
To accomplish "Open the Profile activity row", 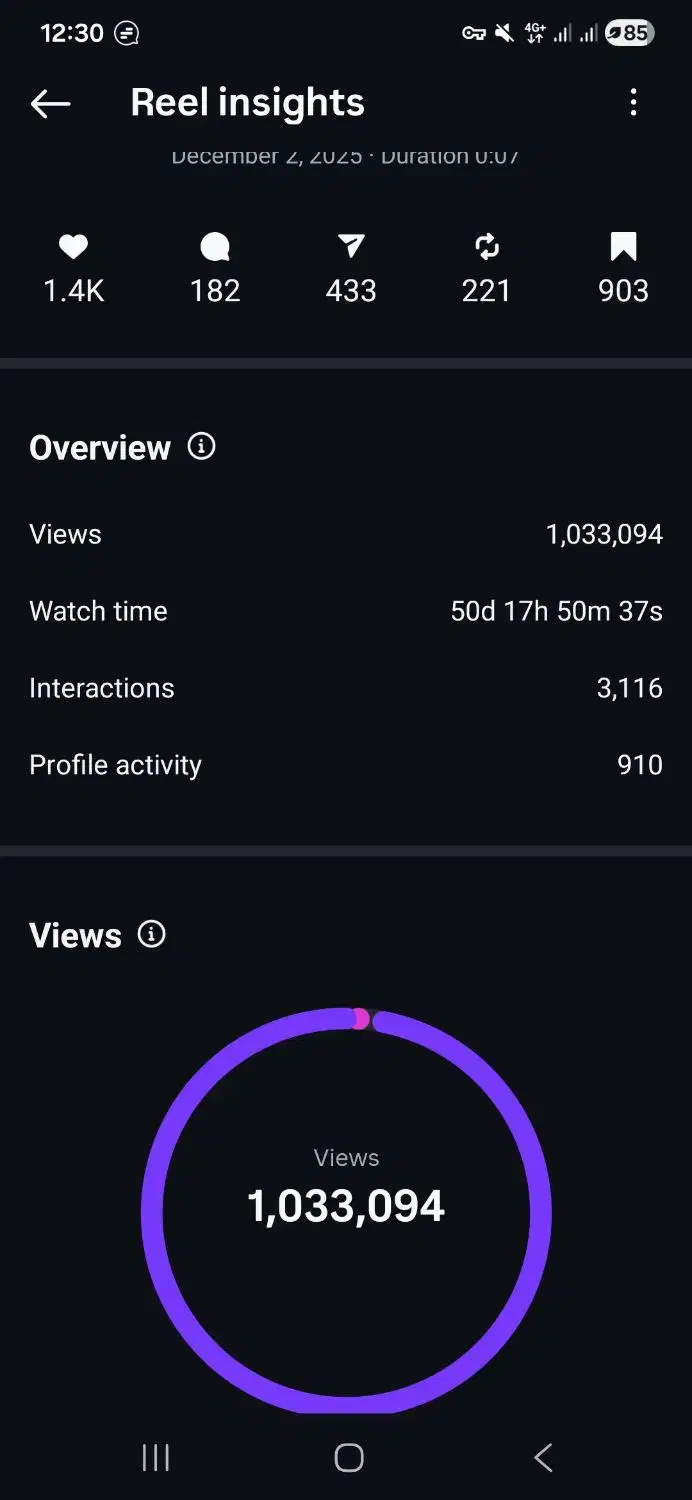I will pos(345,765).
